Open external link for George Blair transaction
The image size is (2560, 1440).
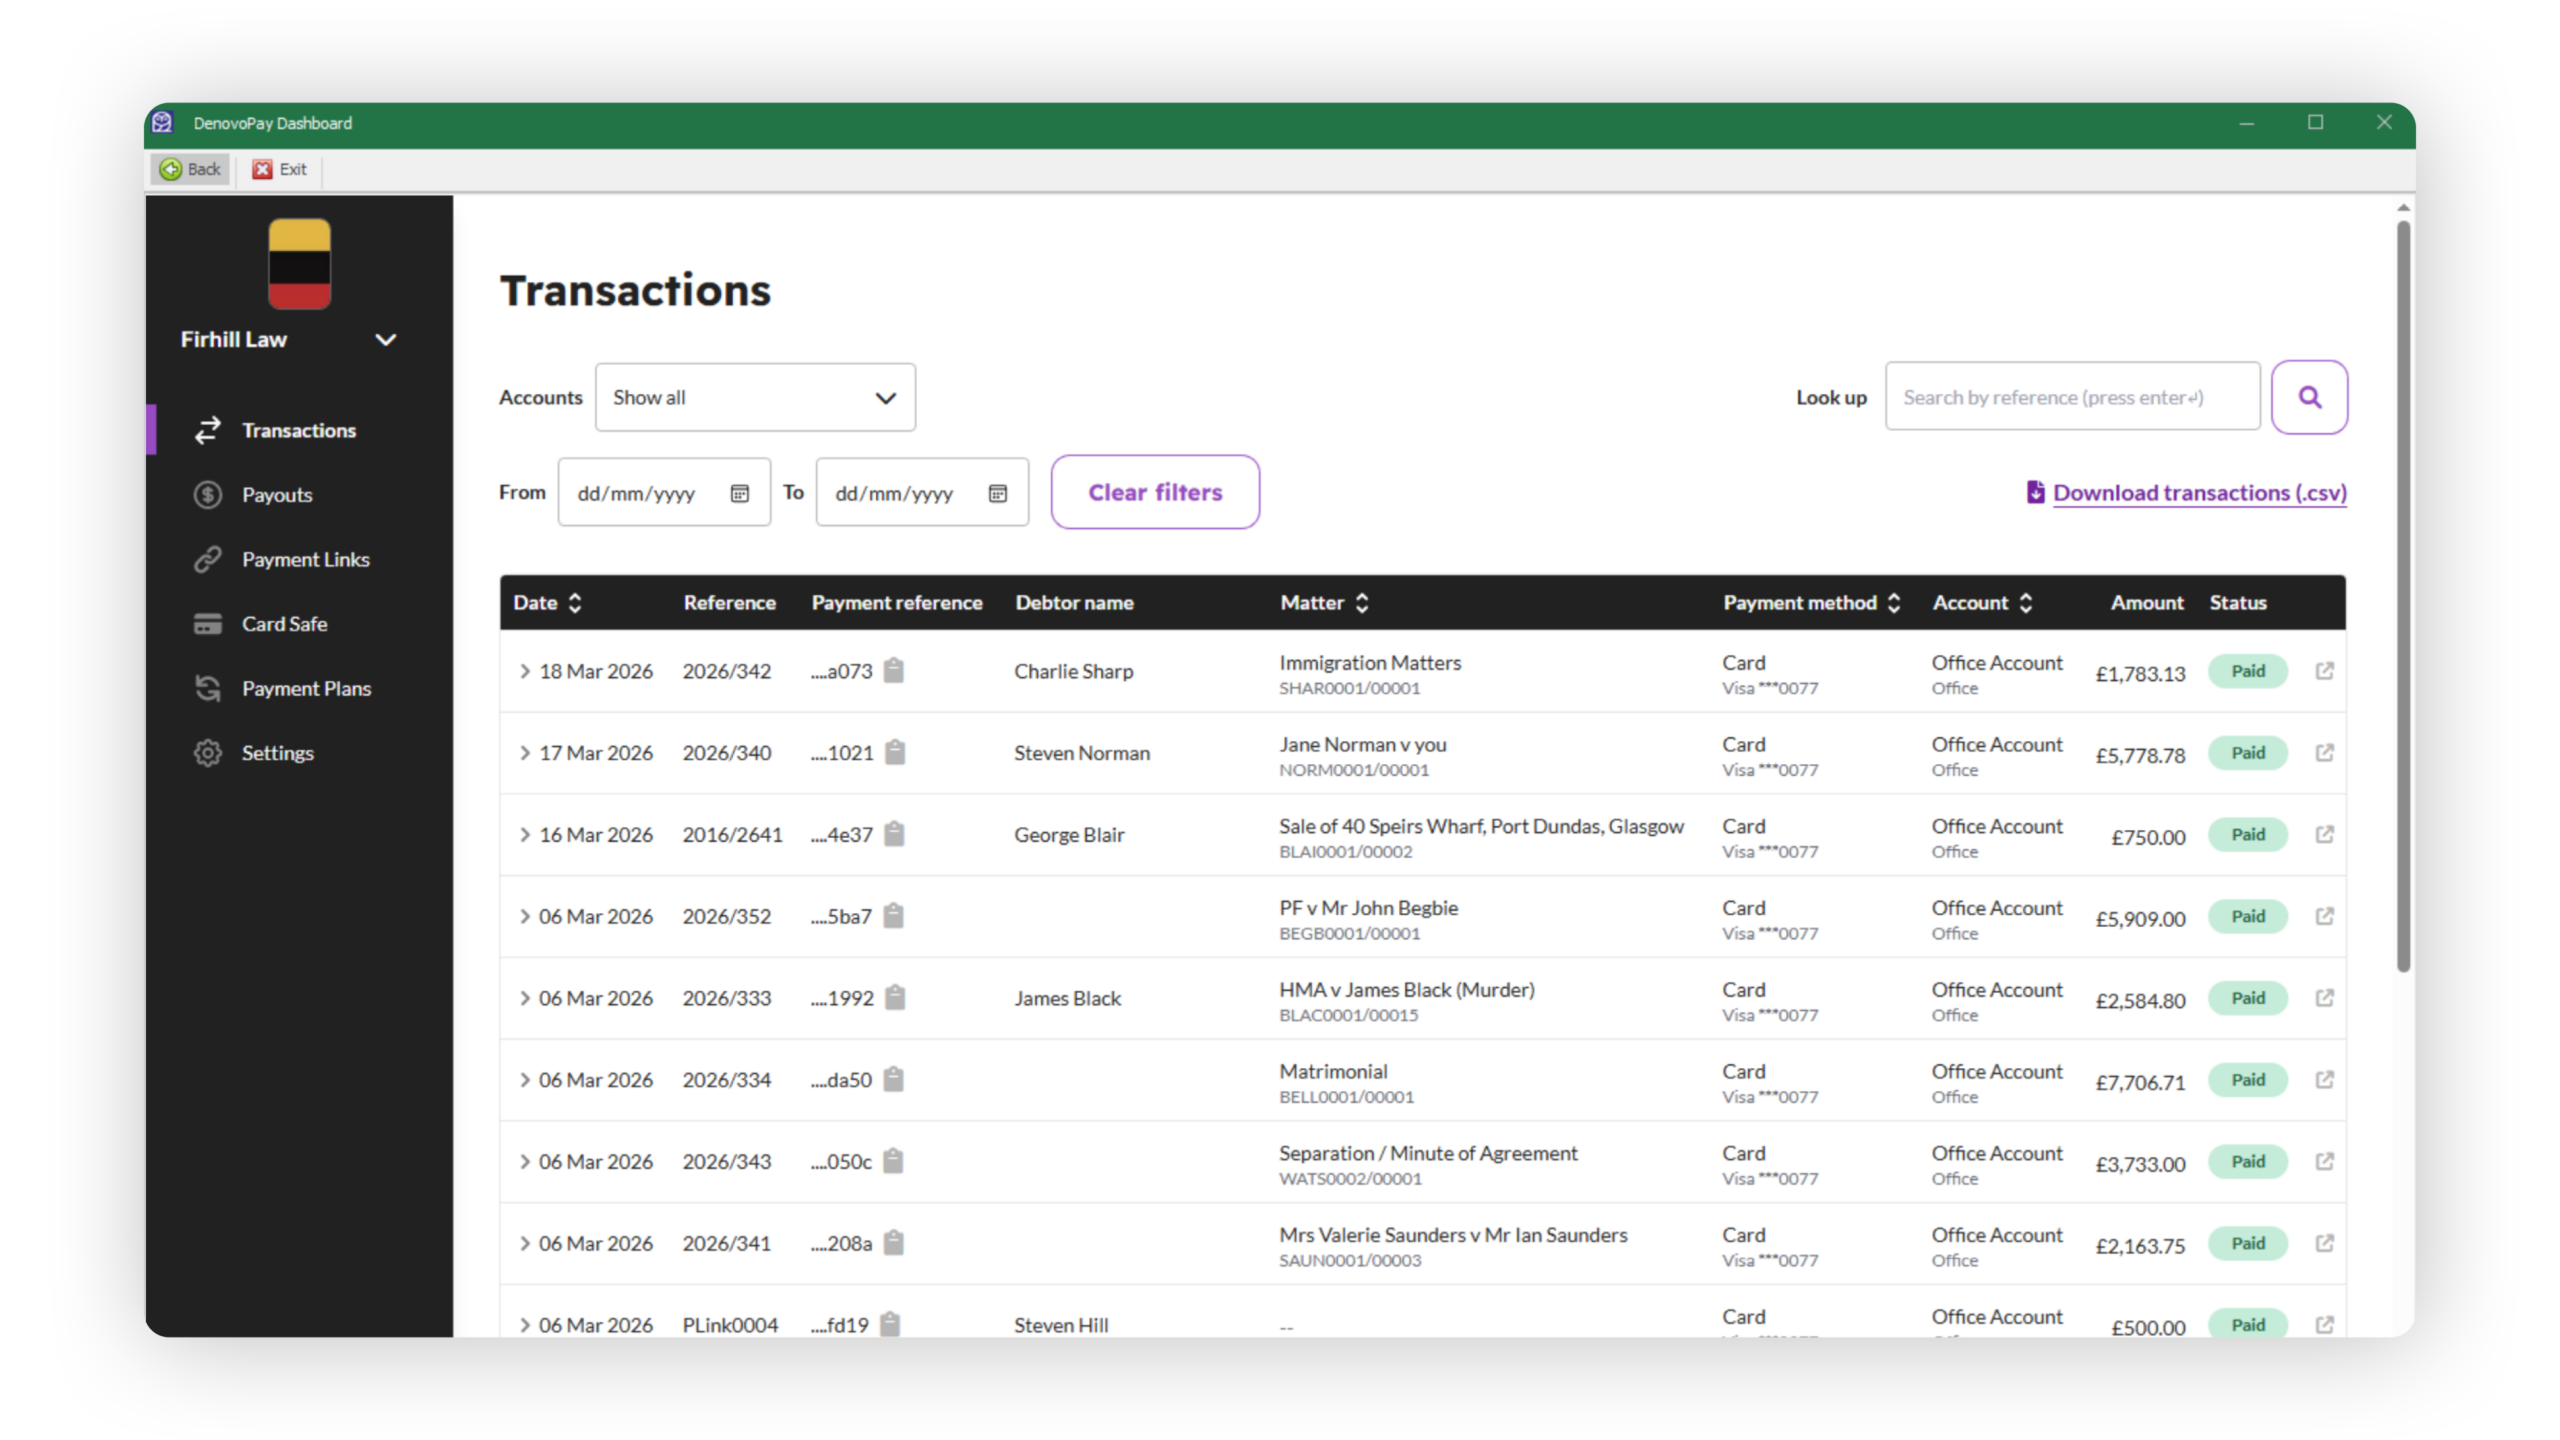click(x=2324, y=835)
